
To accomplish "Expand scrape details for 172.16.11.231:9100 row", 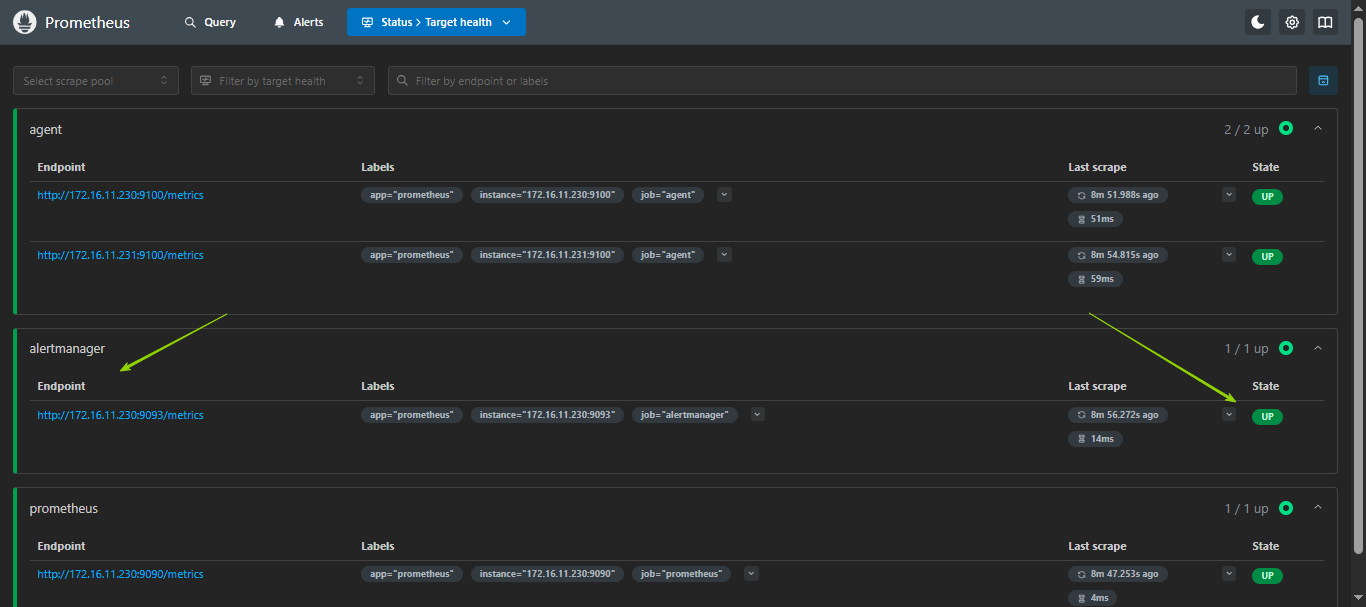I will pyautogui.click(x=1229, y=254).
